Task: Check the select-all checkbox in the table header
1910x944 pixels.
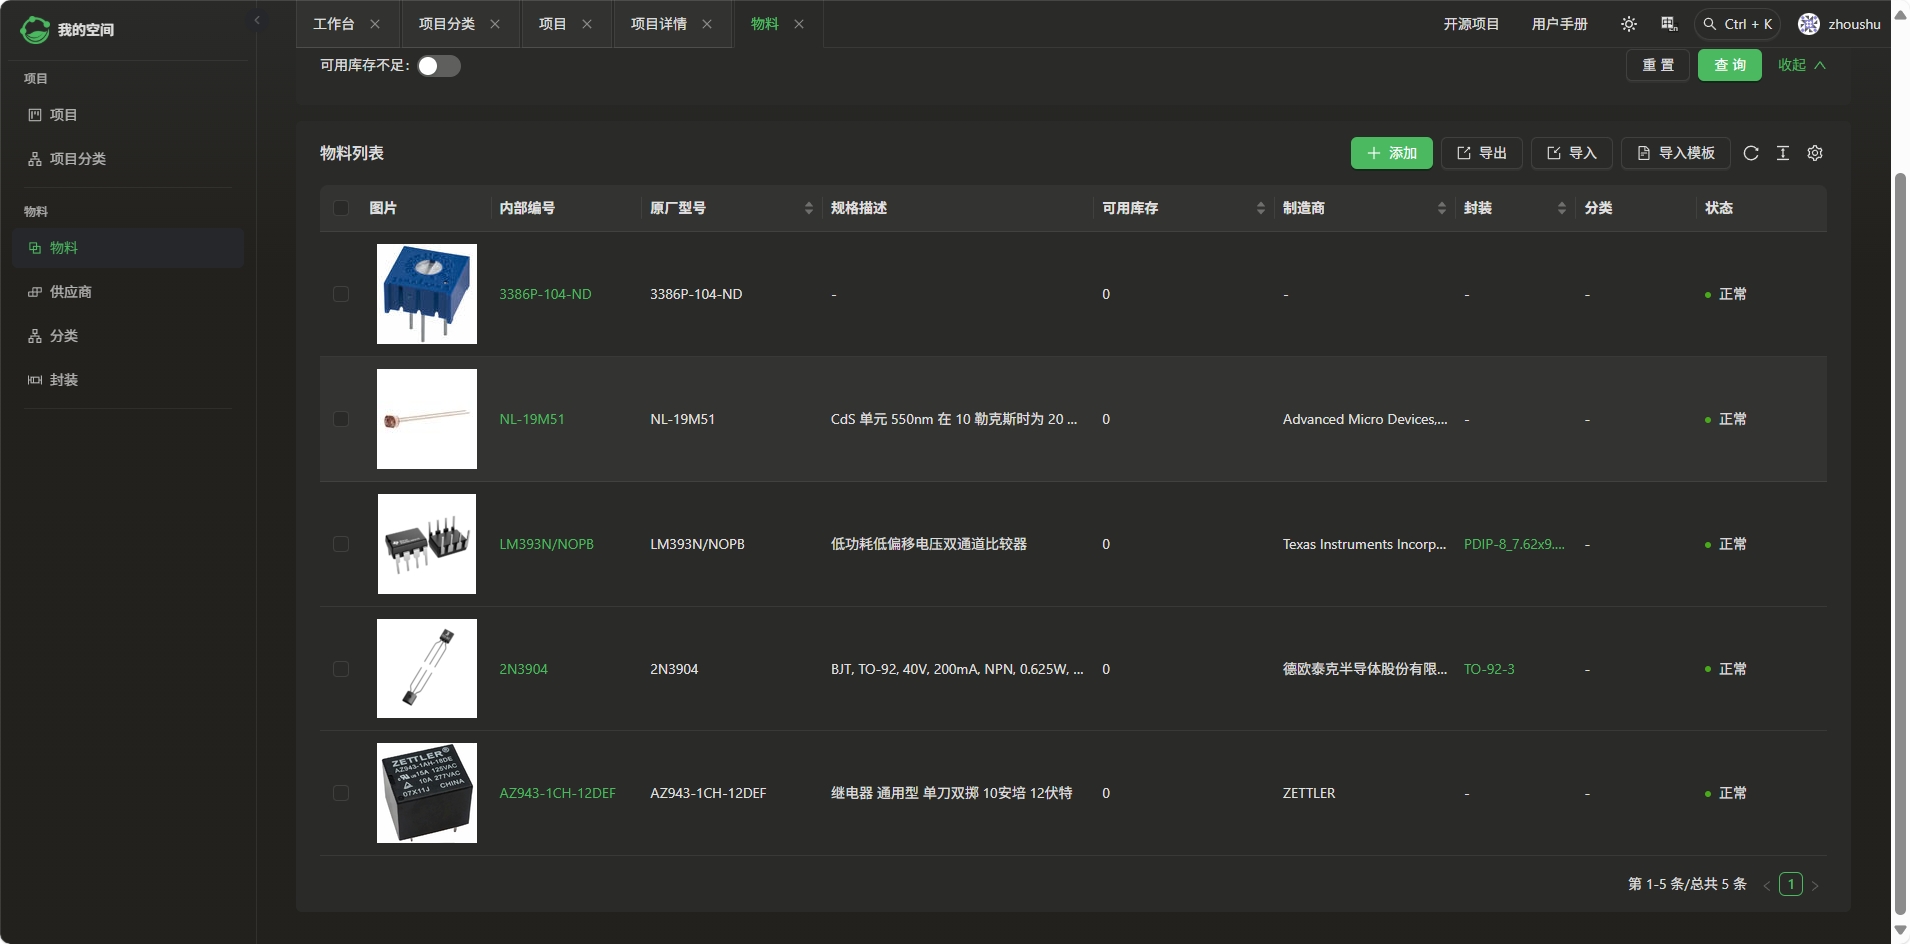Action: coord(341,208)
